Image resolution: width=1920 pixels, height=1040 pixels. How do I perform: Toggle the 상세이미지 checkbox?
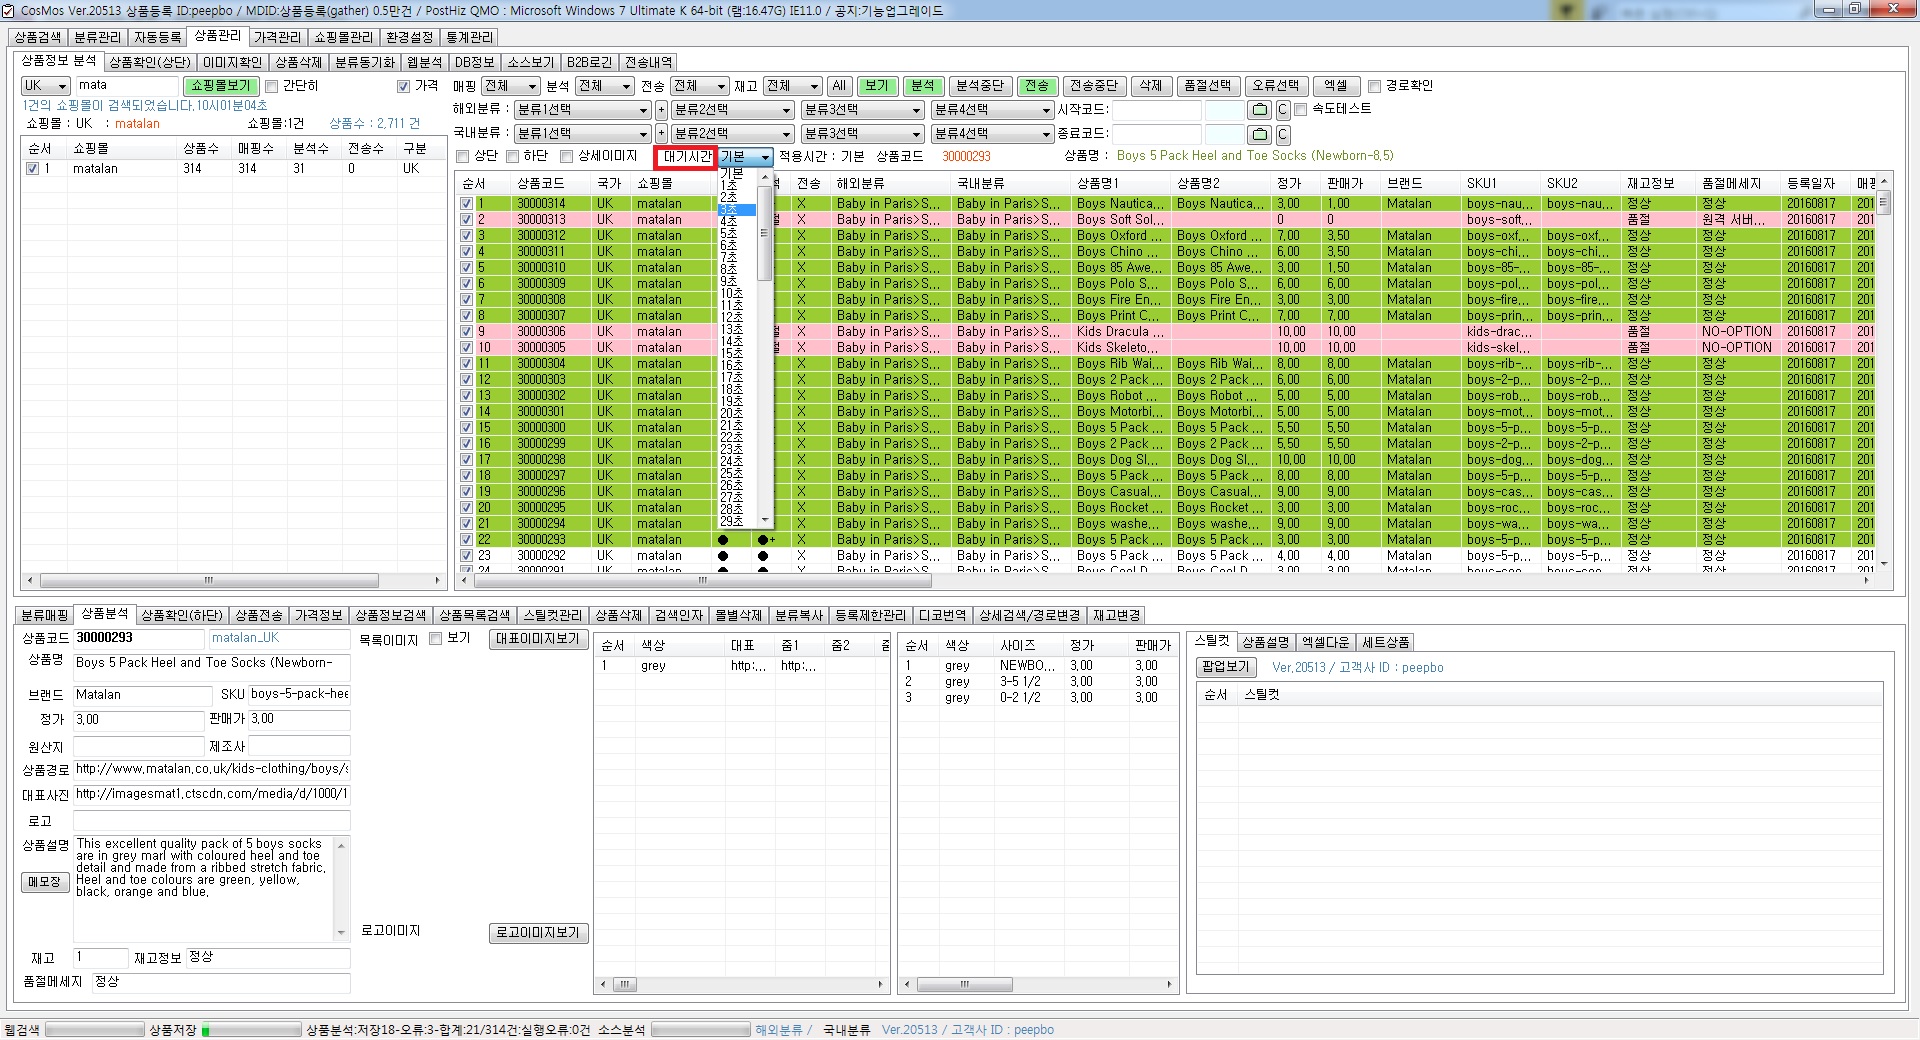coord(567,157)
